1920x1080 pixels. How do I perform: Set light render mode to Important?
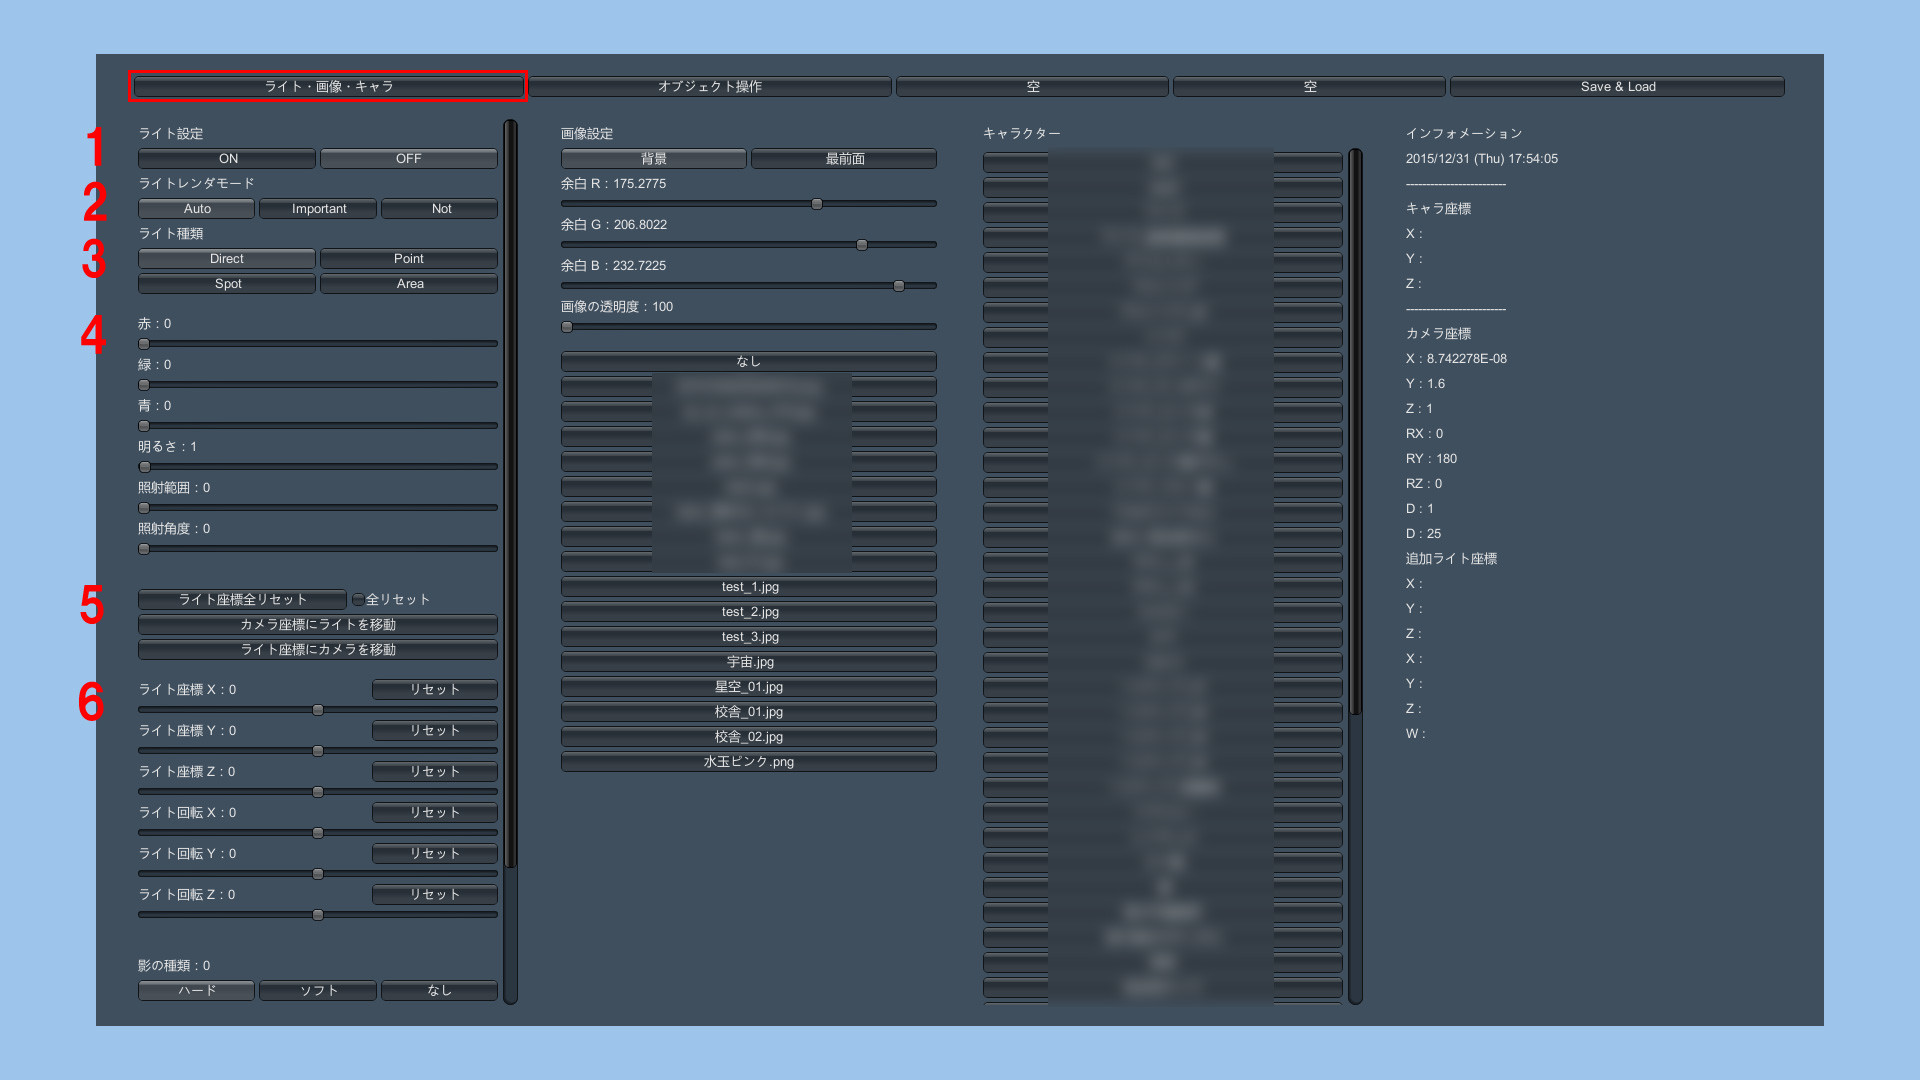point(318,209)
